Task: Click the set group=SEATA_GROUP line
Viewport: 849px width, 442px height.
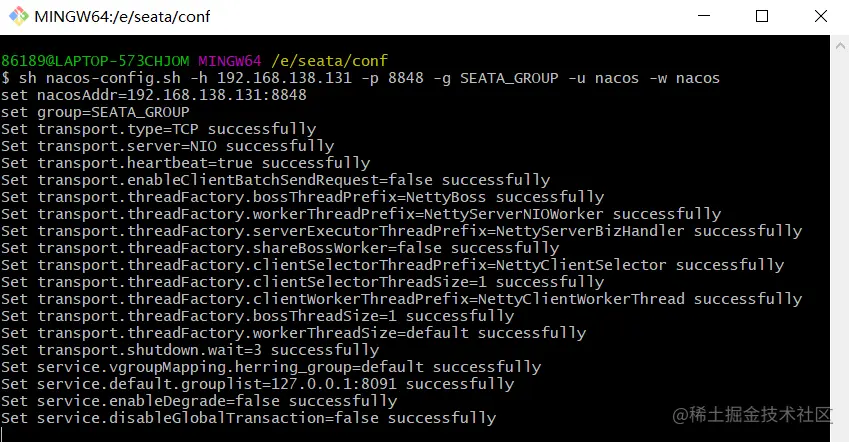Action: [x=95, y=112]
